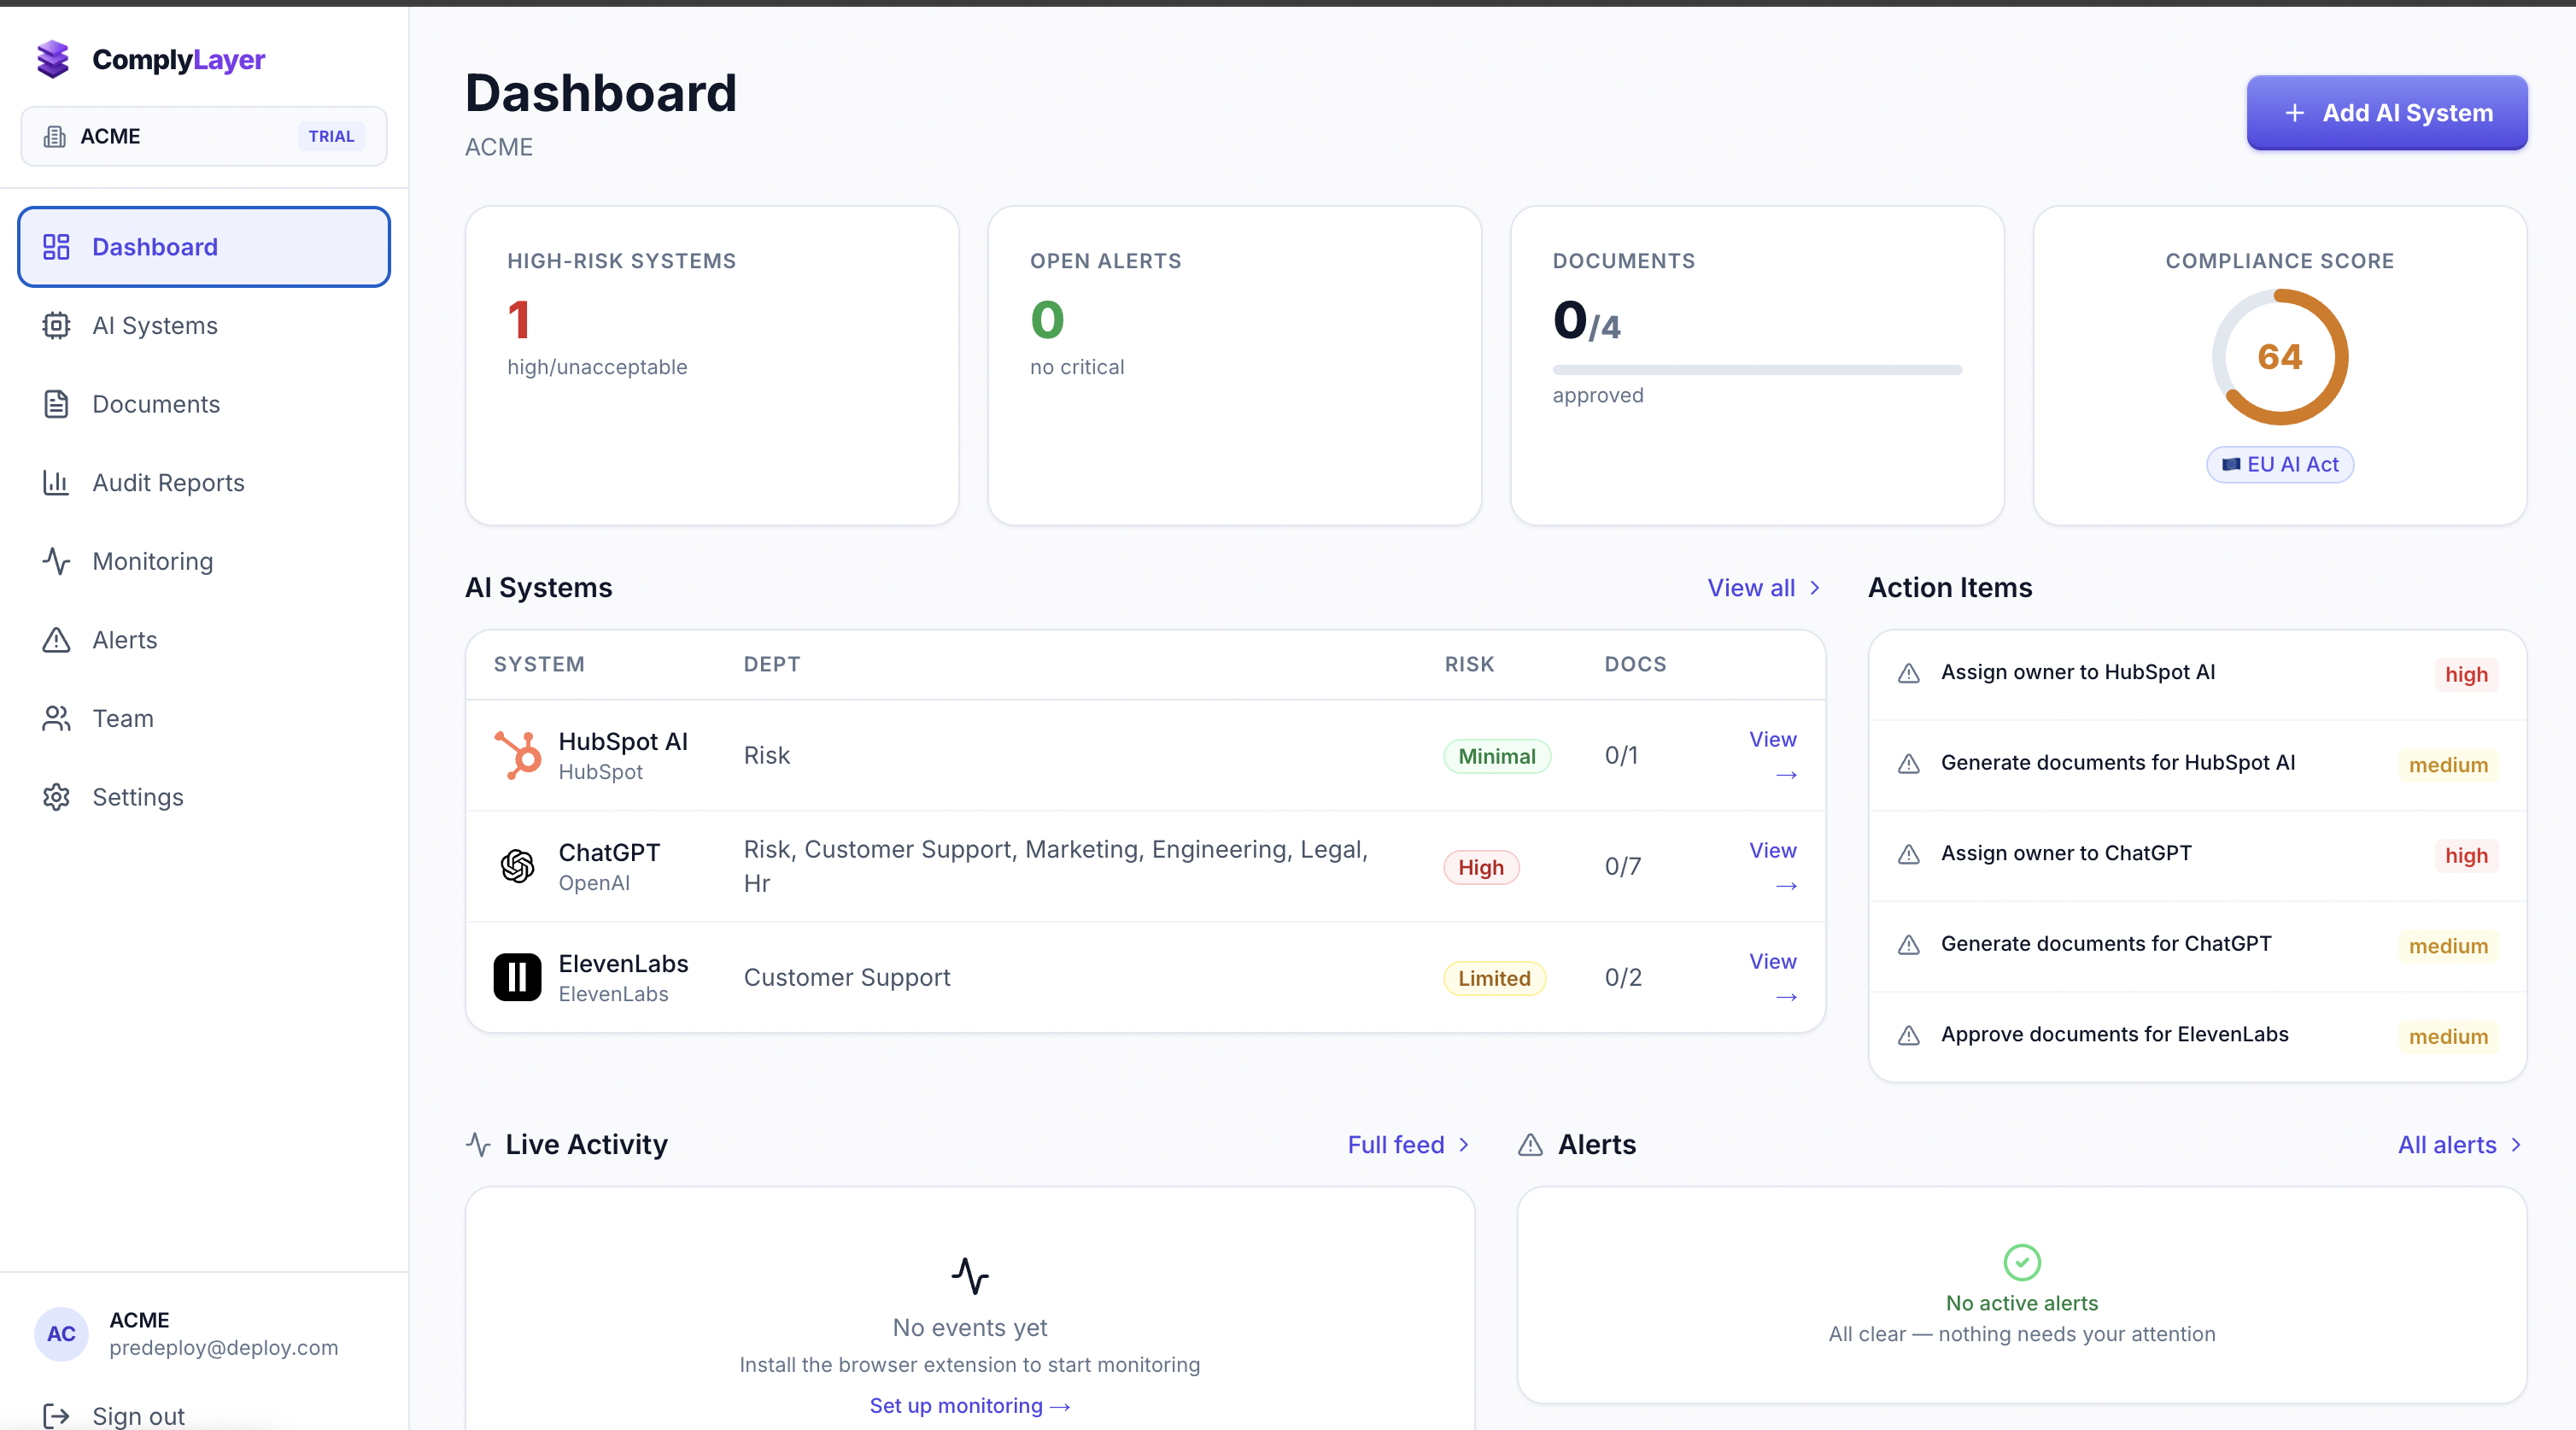The image size is (2576, 1430).
Task: Select Assign owner to HubSpot AI action item
Action: pos(2197,674)
